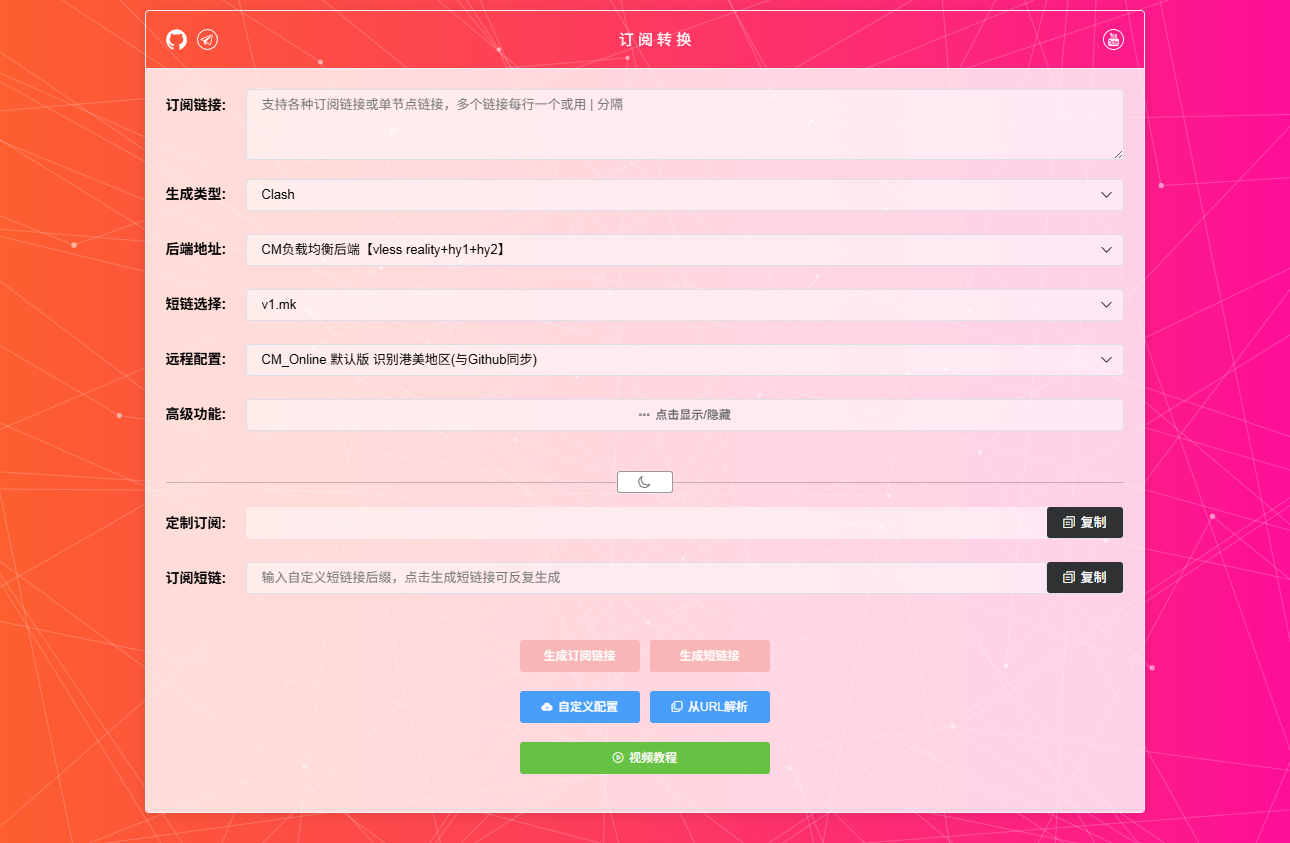Toggle visibility of advanced features panel

tap(684, 414)
